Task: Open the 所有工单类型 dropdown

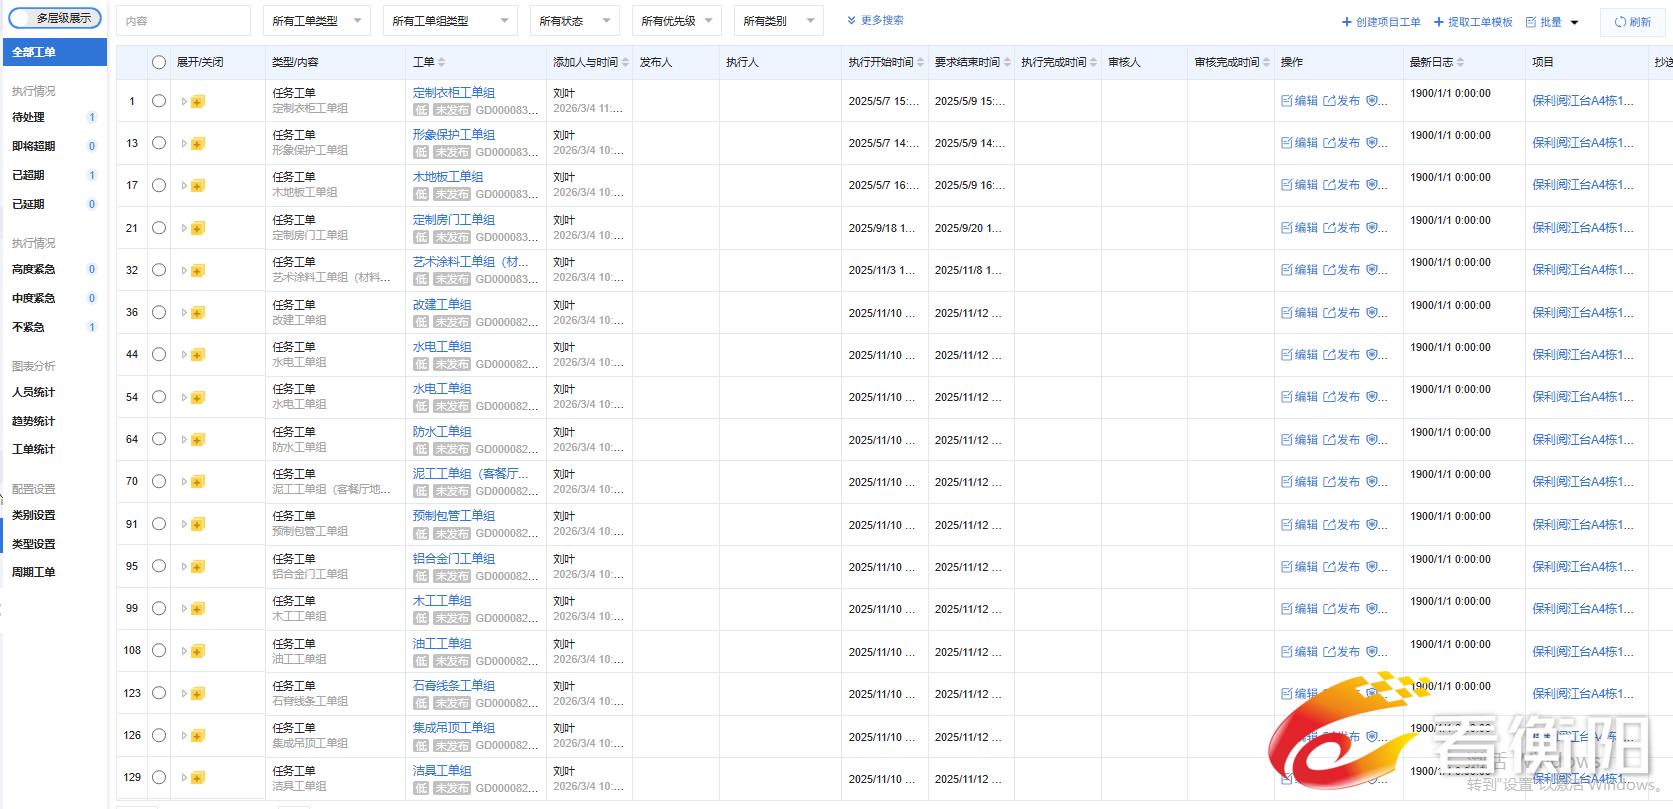Action: tap(316, 21)
